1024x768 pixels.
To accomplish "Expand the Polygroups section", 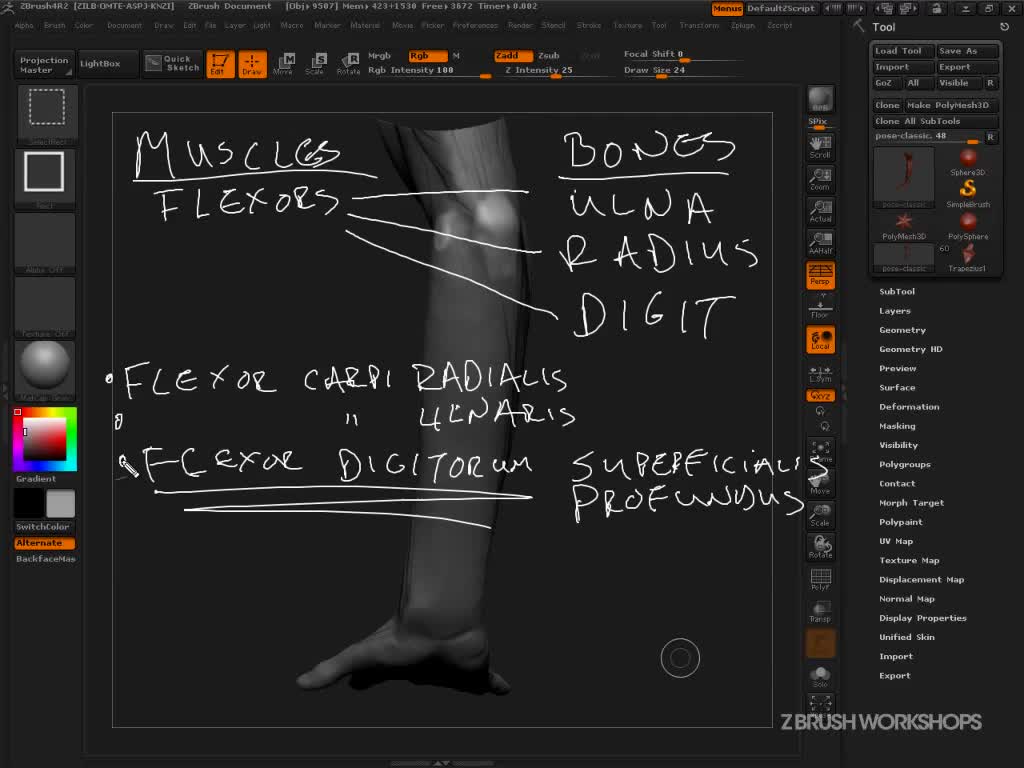I will (904, 464).
